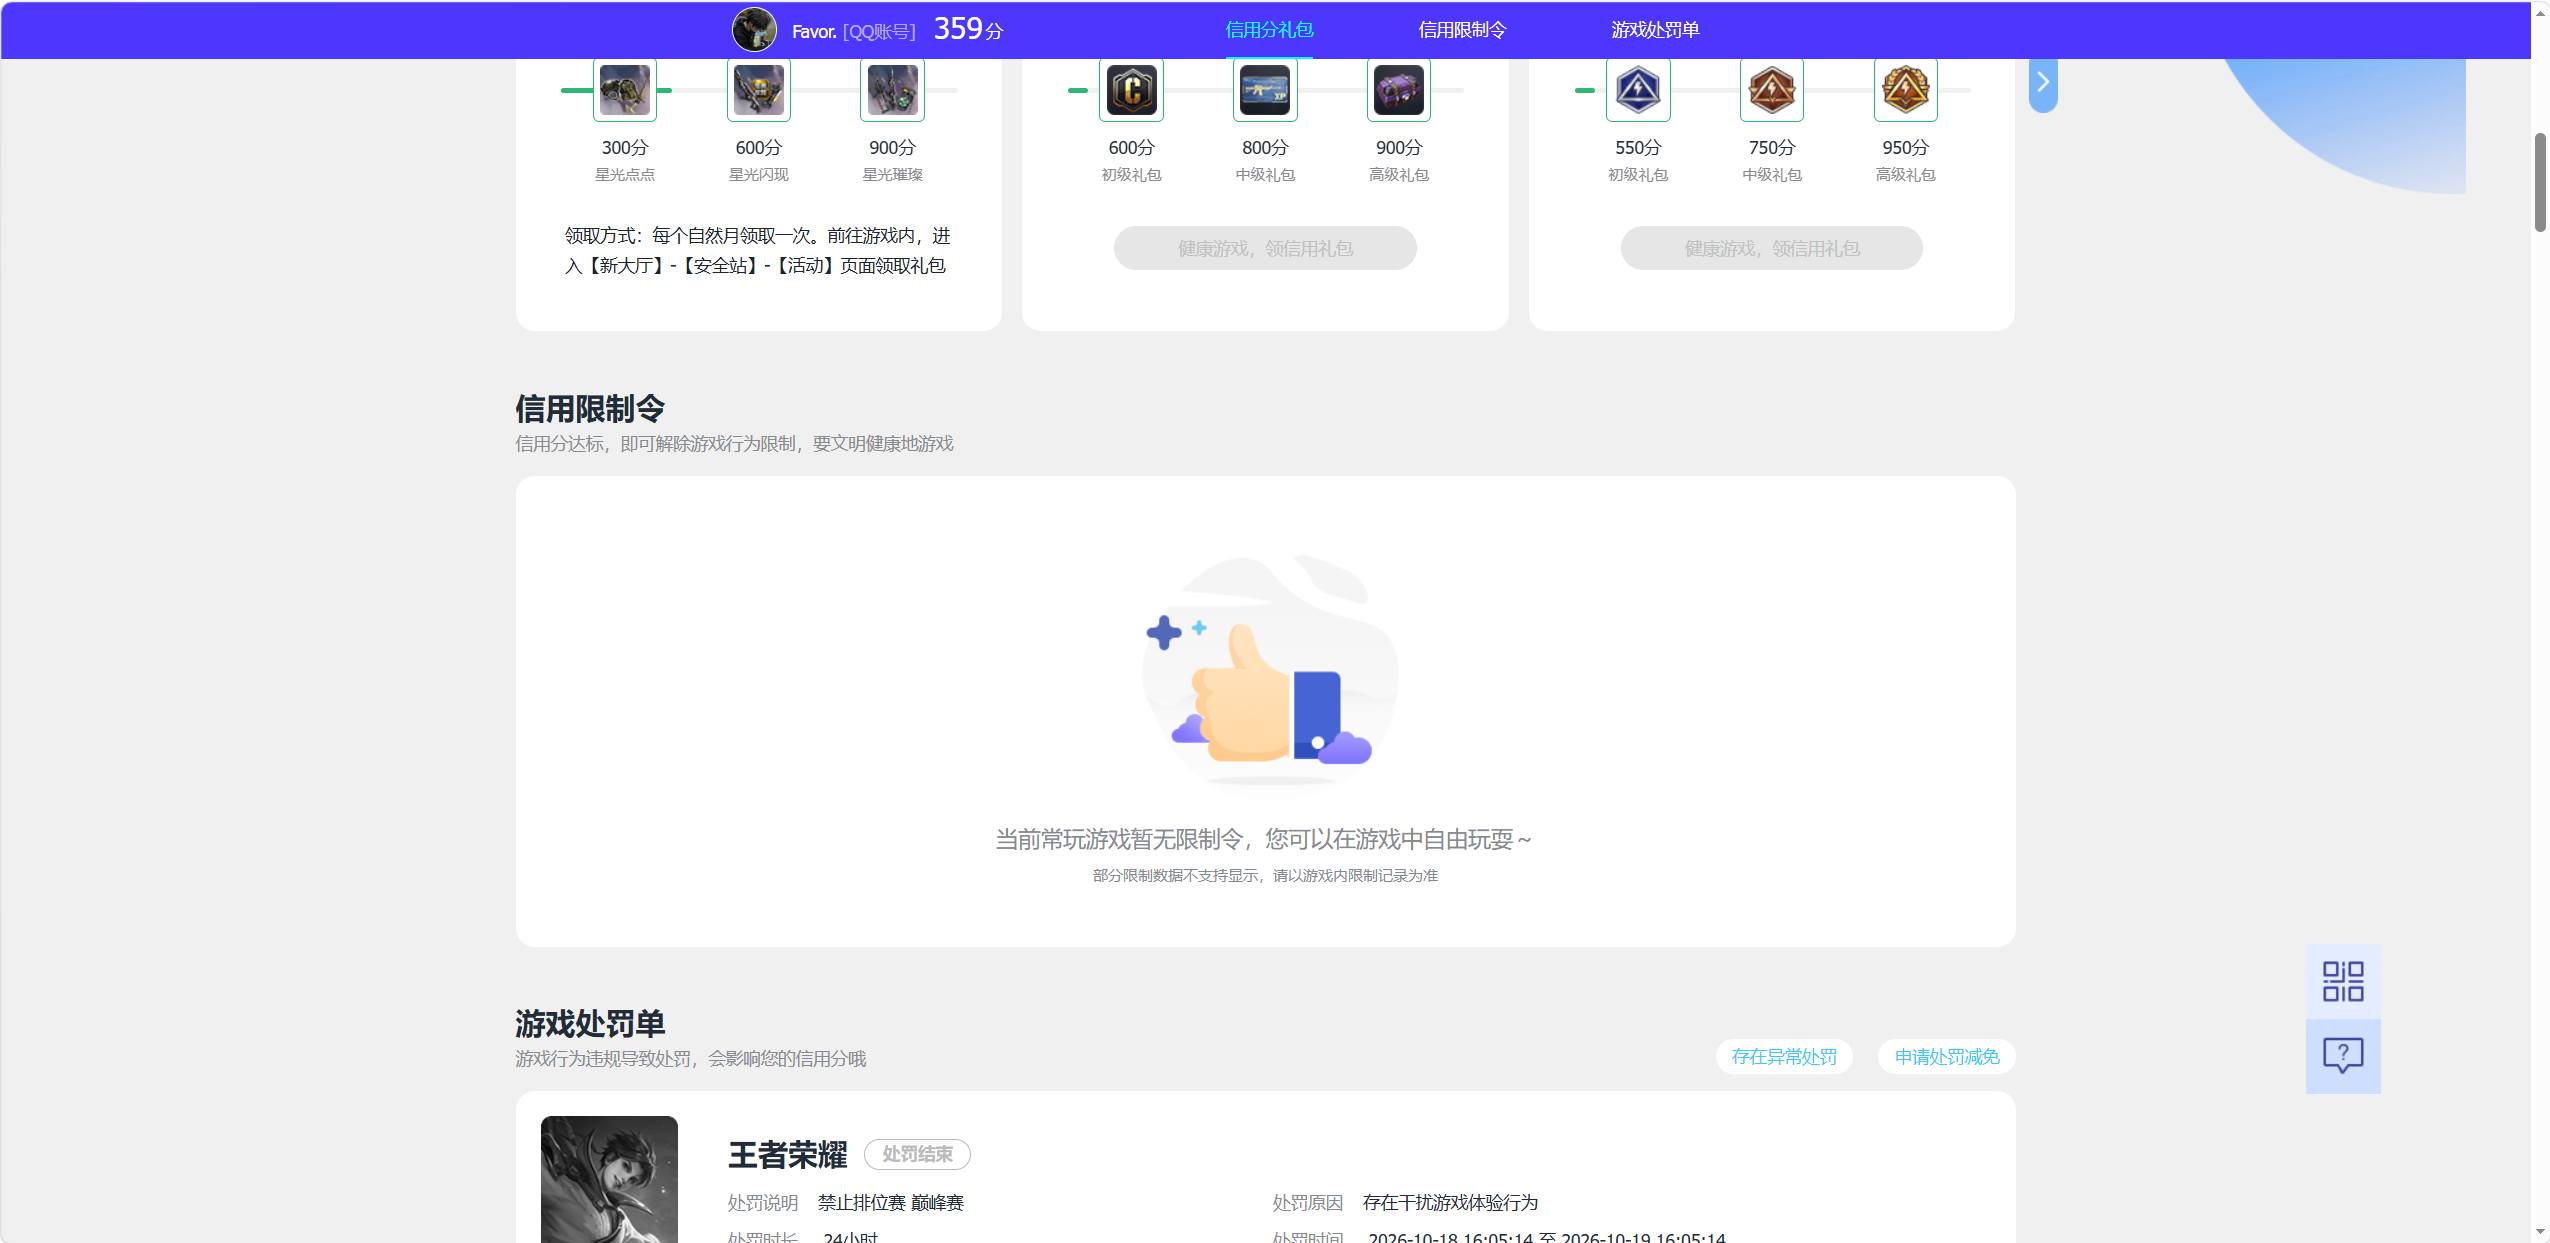This screenshot has height=1243, width=2550.
Task: Open the QR code side widget
Action: tap(2343, 981)
